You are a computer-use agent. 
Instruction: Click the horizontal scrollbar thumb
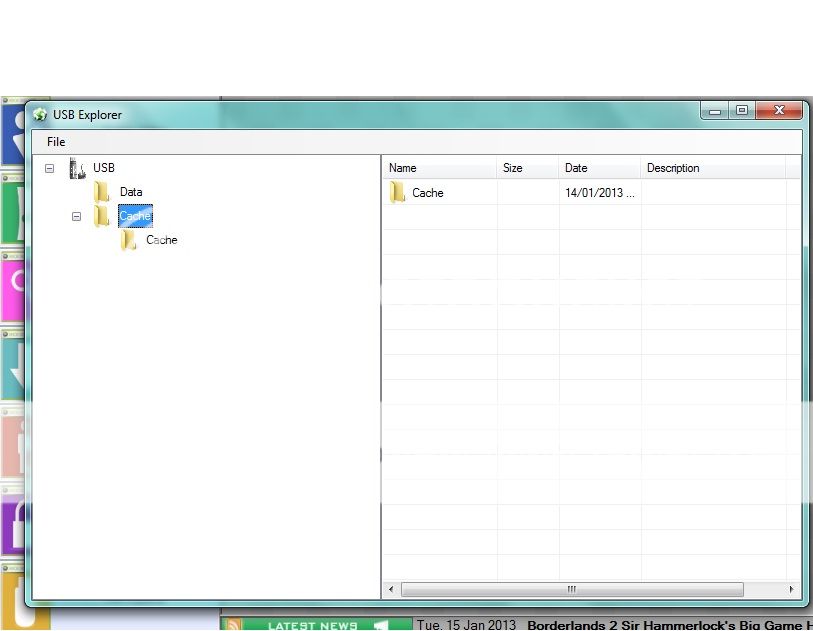(571, 590)
